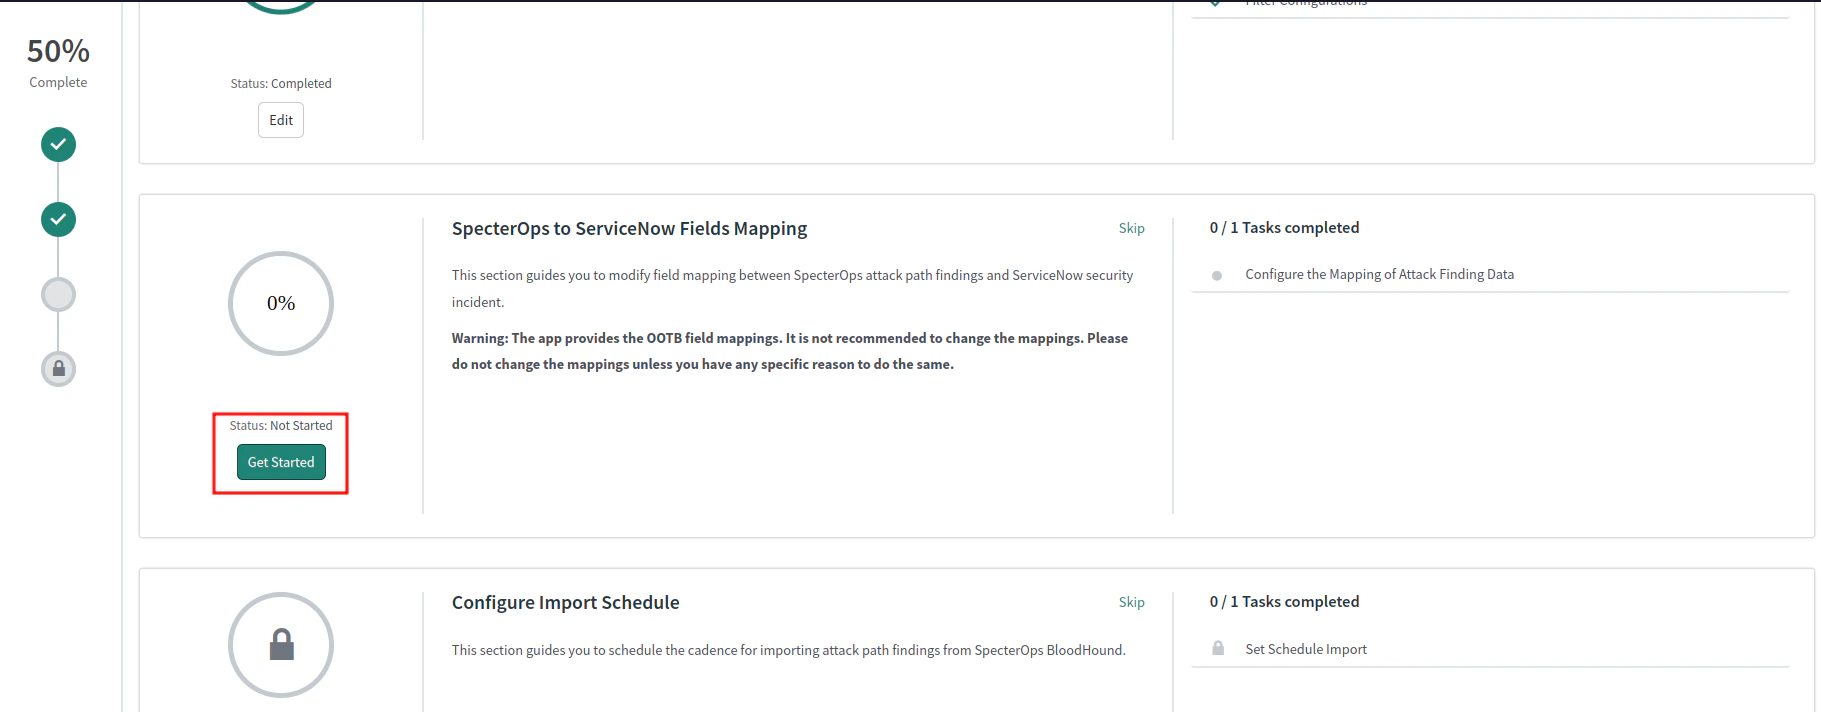Click the lock icon next to Set Schedule Import

pos(1218,648)
